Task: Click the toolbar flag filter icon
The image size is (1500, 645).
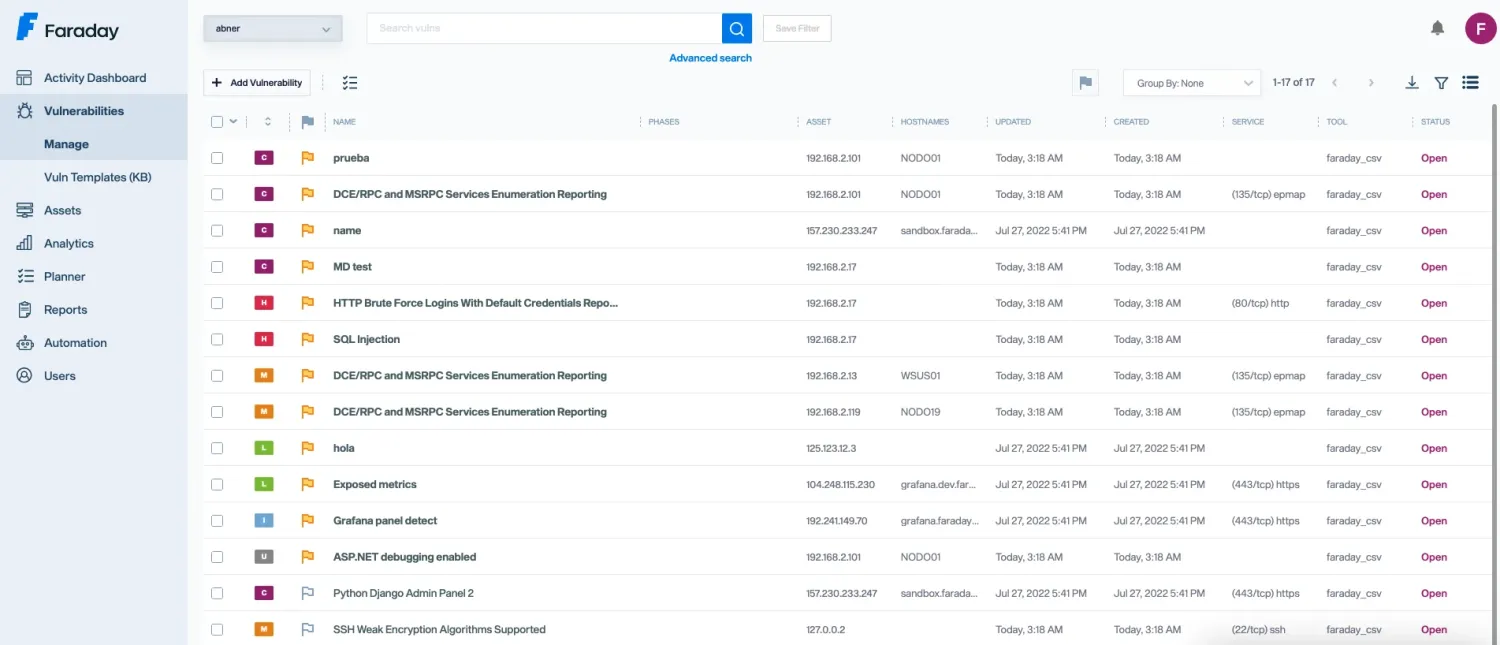Action: coord(1085,83)
